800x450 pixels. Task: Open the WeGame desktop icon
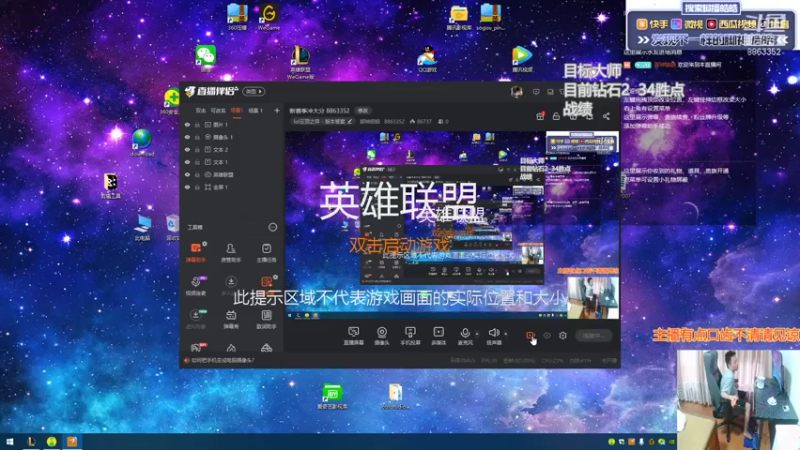268,17
